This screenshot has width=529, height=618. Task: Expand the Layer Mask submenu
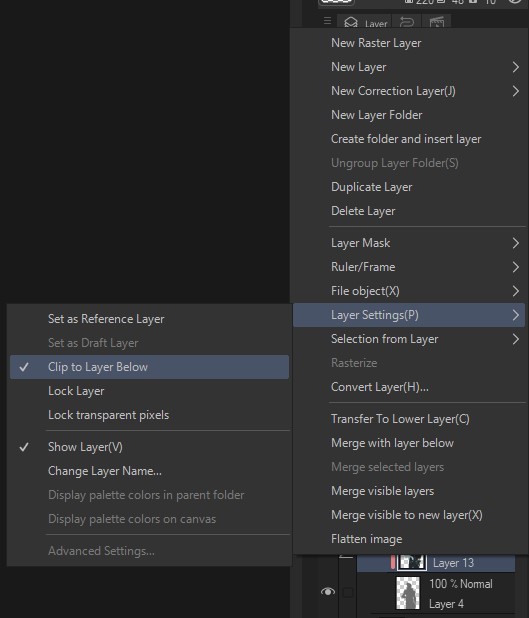409,243
